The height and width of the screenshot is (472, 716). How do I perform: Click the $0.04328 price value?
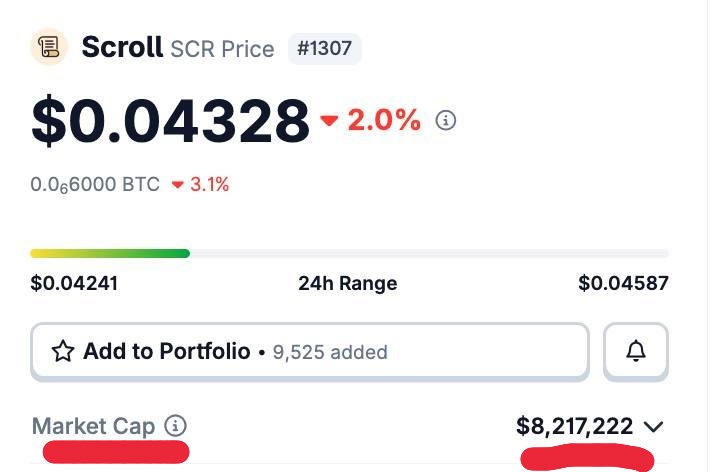click(x=170, y=120)
